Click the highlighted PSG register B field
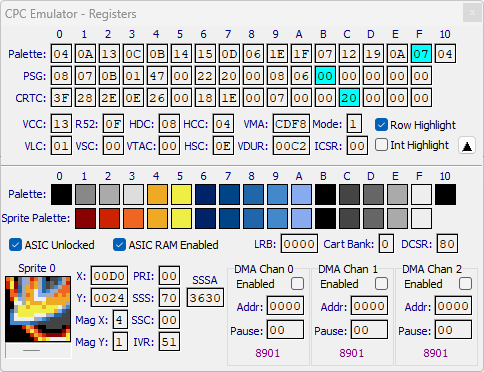484x372 pixels. click(325, 76)
